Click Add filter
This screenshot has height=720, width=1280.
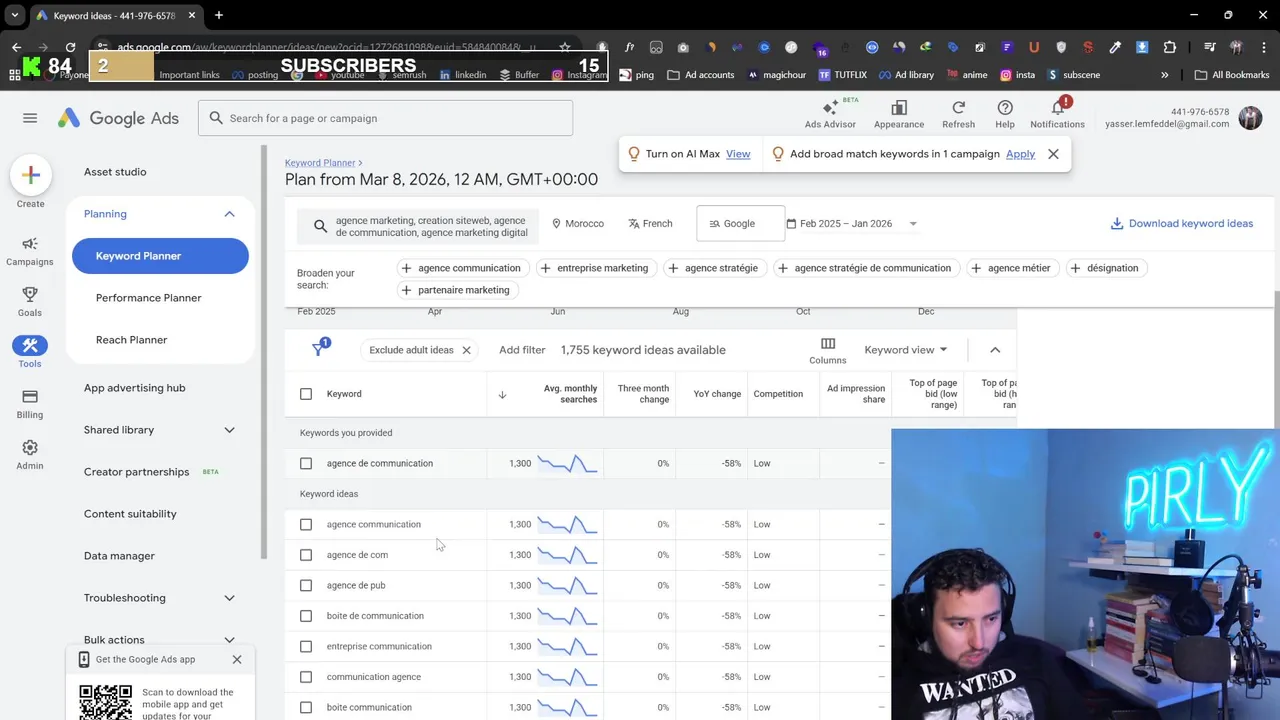point(522,350)
